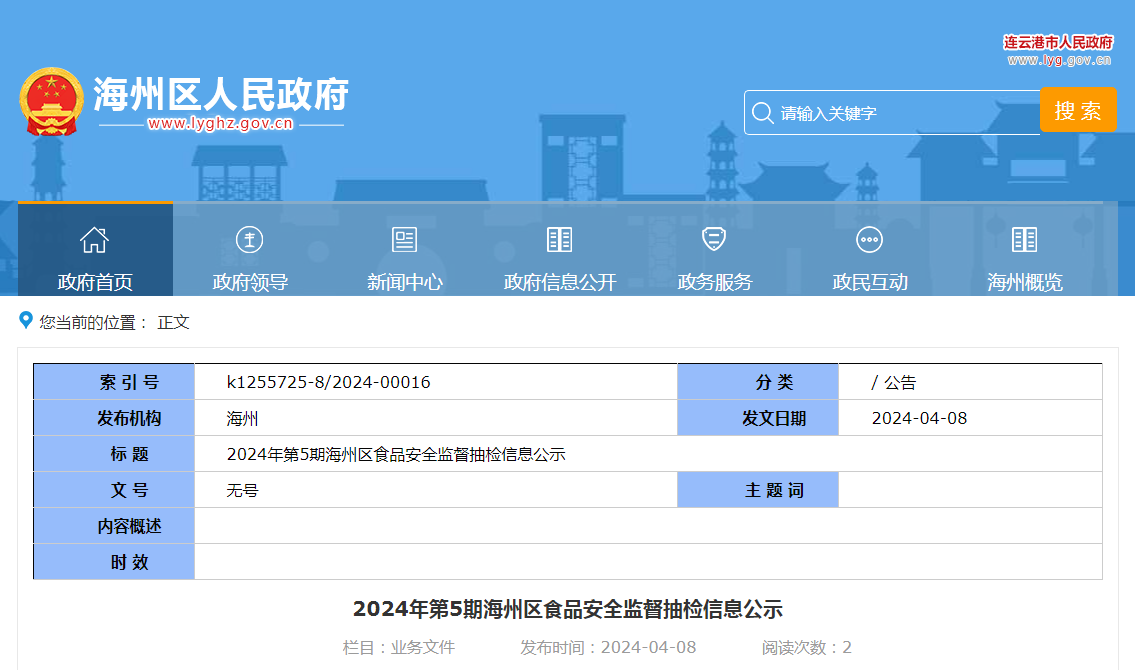Open the 连云港市人民政府 link
The width and height of the screenshot is (1135, 670).
(x=1058, y=42)
